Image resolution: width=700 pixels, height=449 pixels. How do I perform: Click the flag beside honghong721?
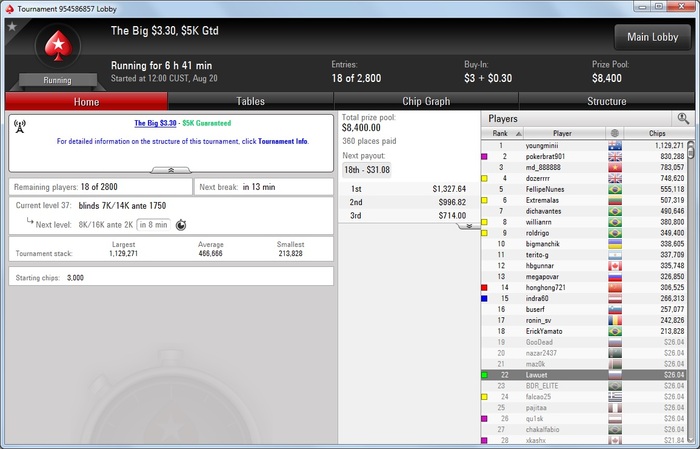tap(615, 287)
